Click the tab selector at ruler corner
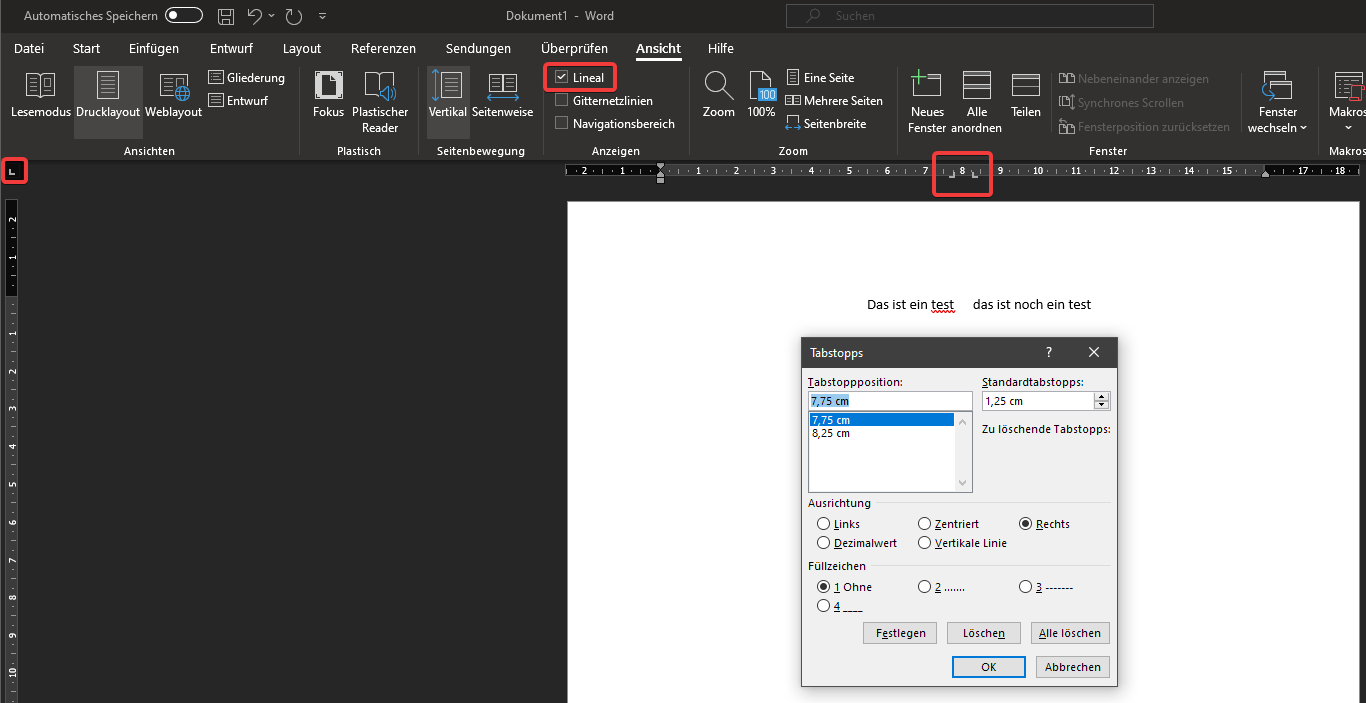1366x703 pixels. tap(13, 172)
